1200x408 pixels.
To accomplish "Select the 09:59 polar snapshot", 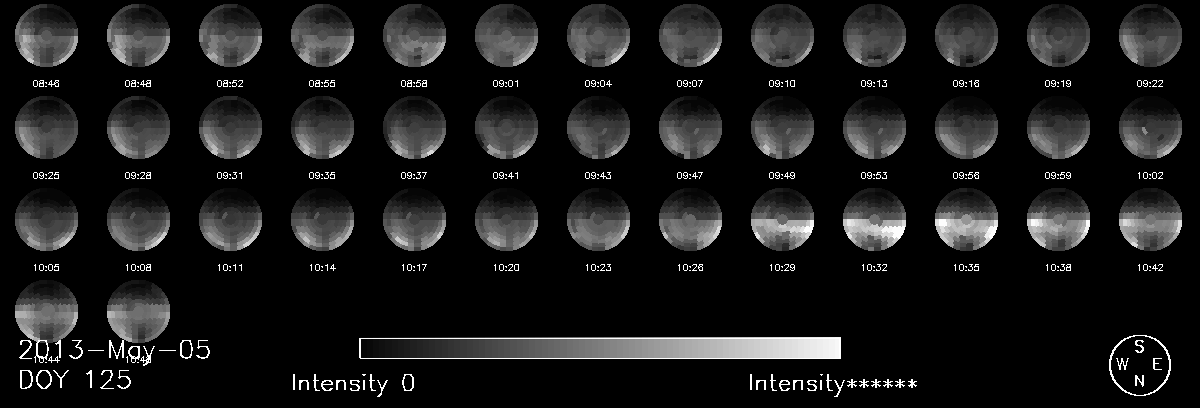I will pyautogui.click(x=1059, y=128).
